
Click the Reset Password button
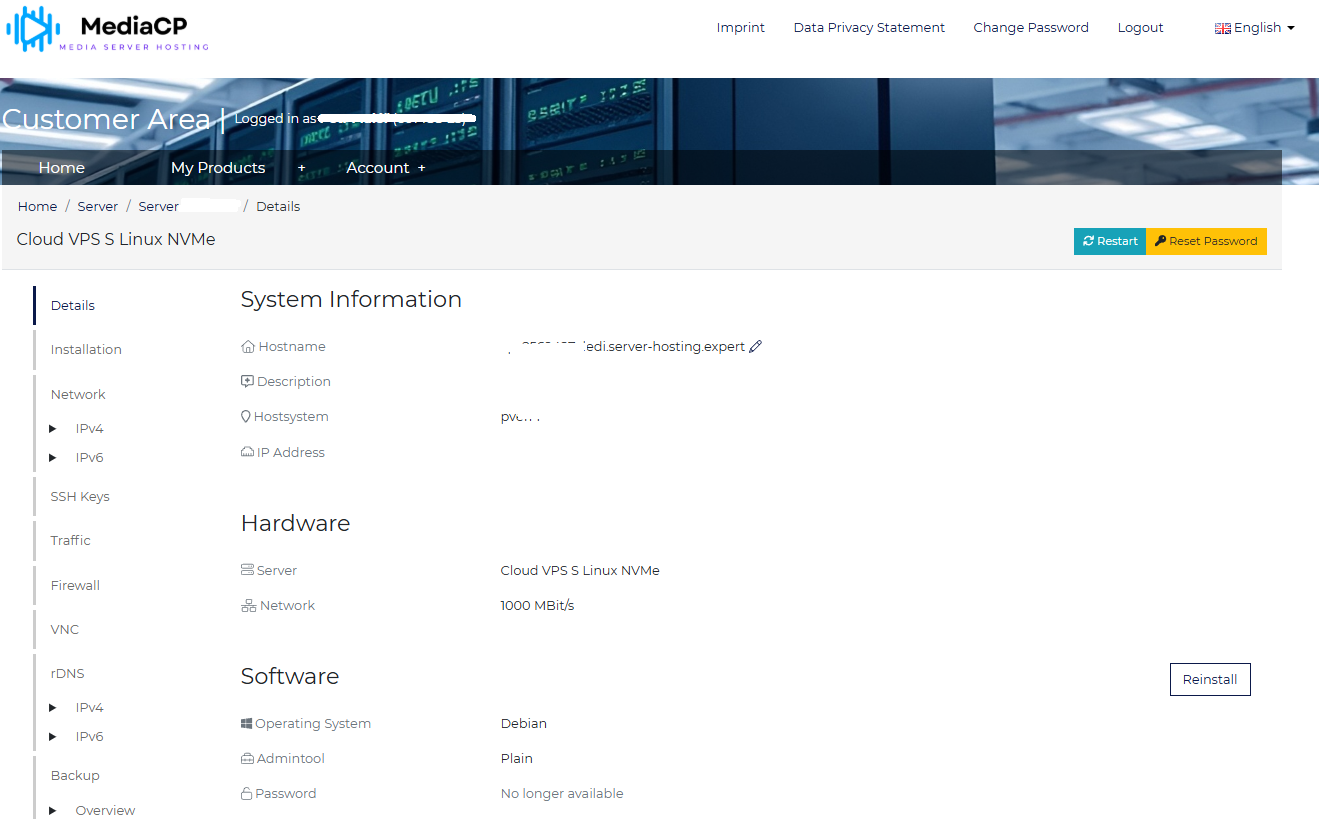(1206, 241)
